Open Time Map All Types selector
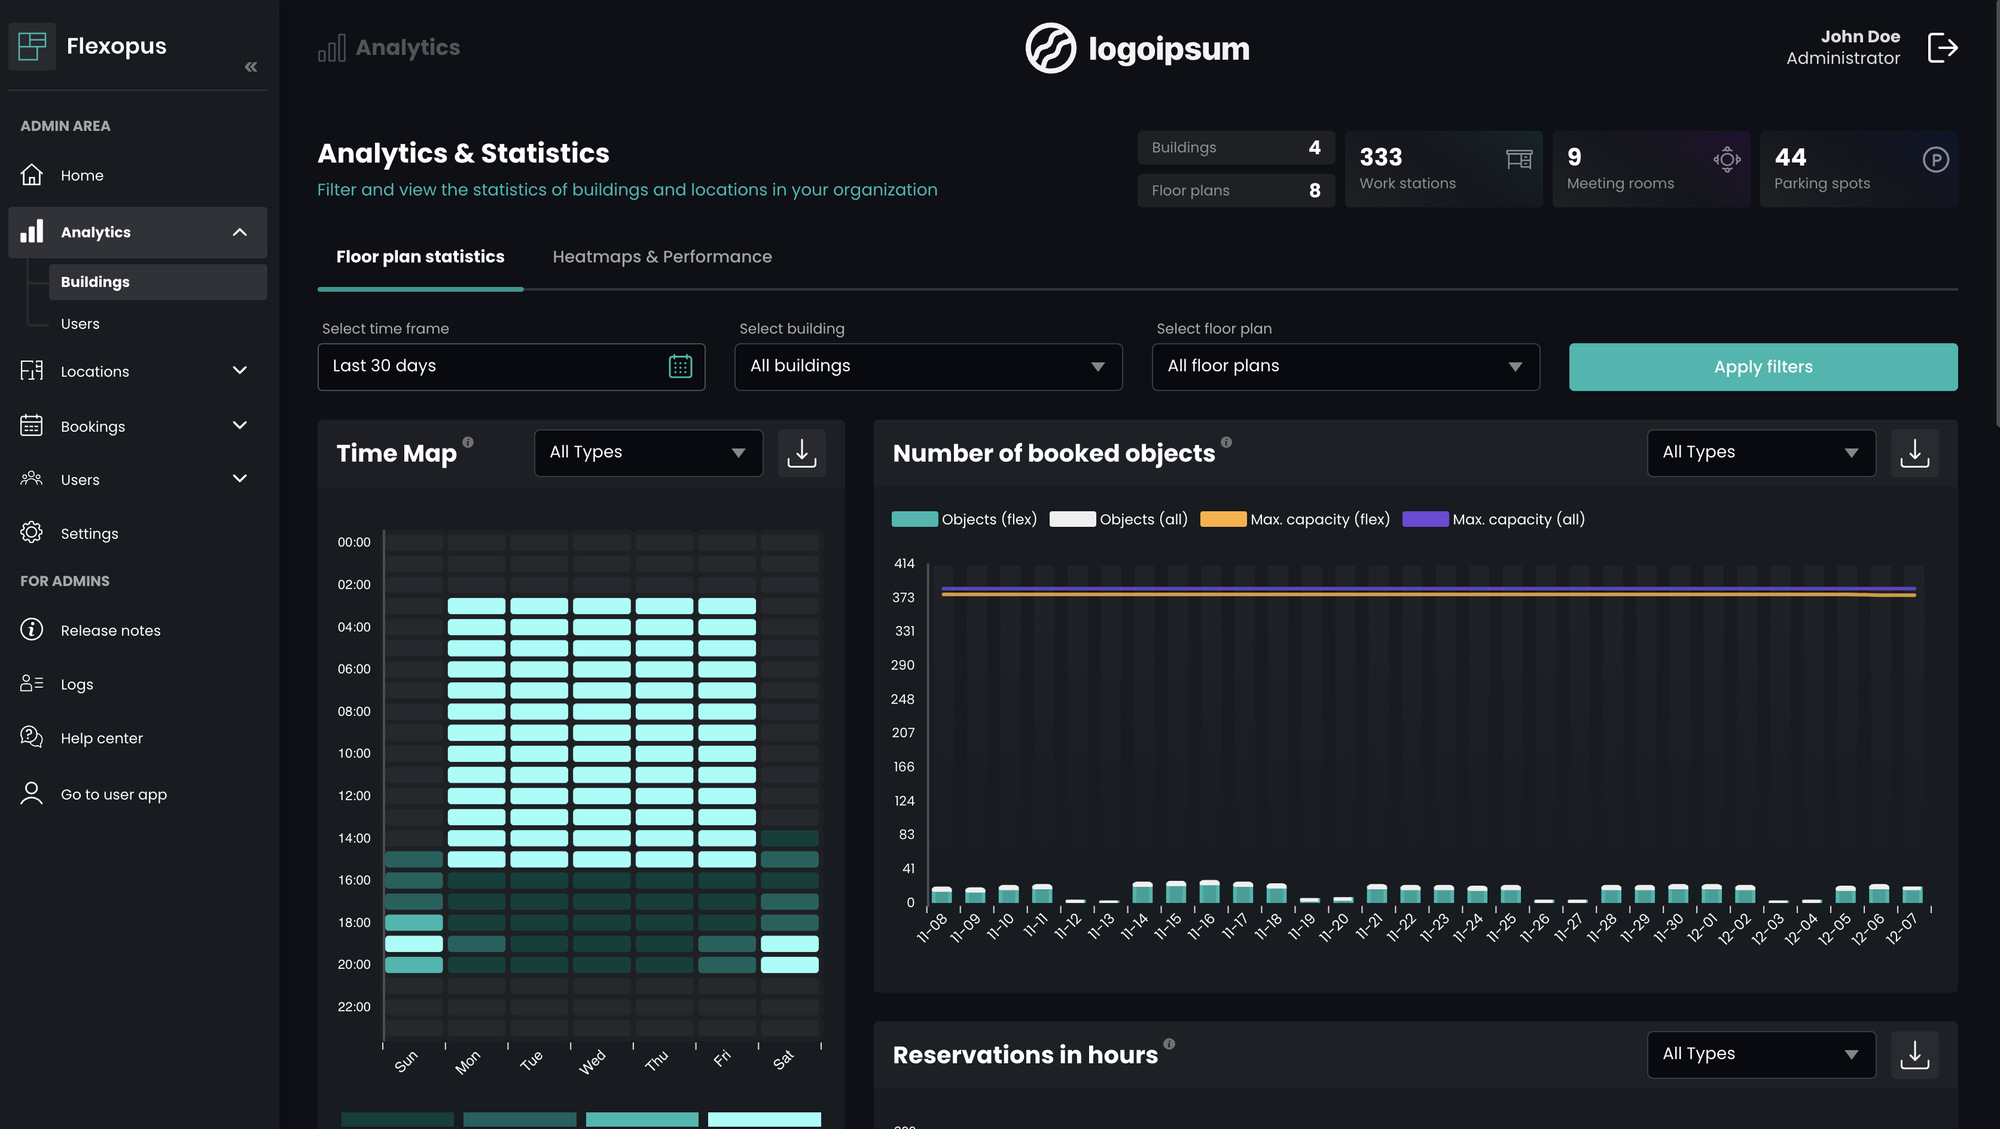Image resolution: width=2000 pixels, height=1129 pixels. (648, 453)
